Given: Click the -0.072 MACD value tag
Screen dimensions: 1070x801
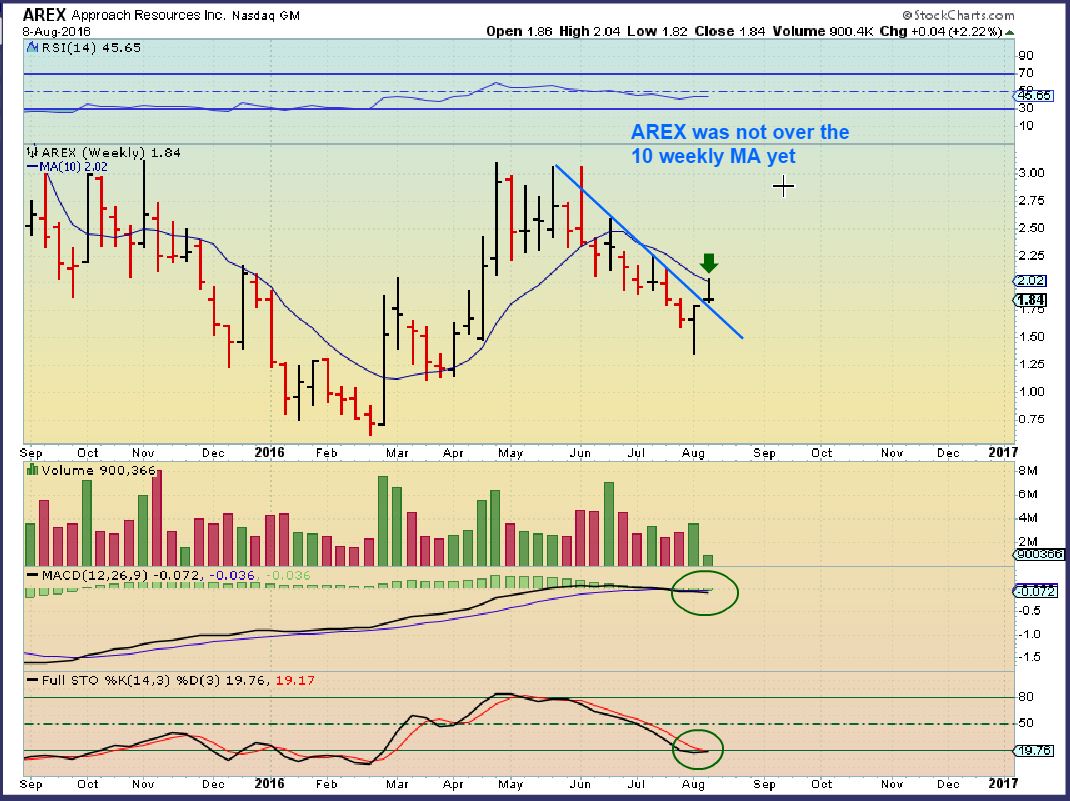Looking at the screenshot, I should 1037,591.
